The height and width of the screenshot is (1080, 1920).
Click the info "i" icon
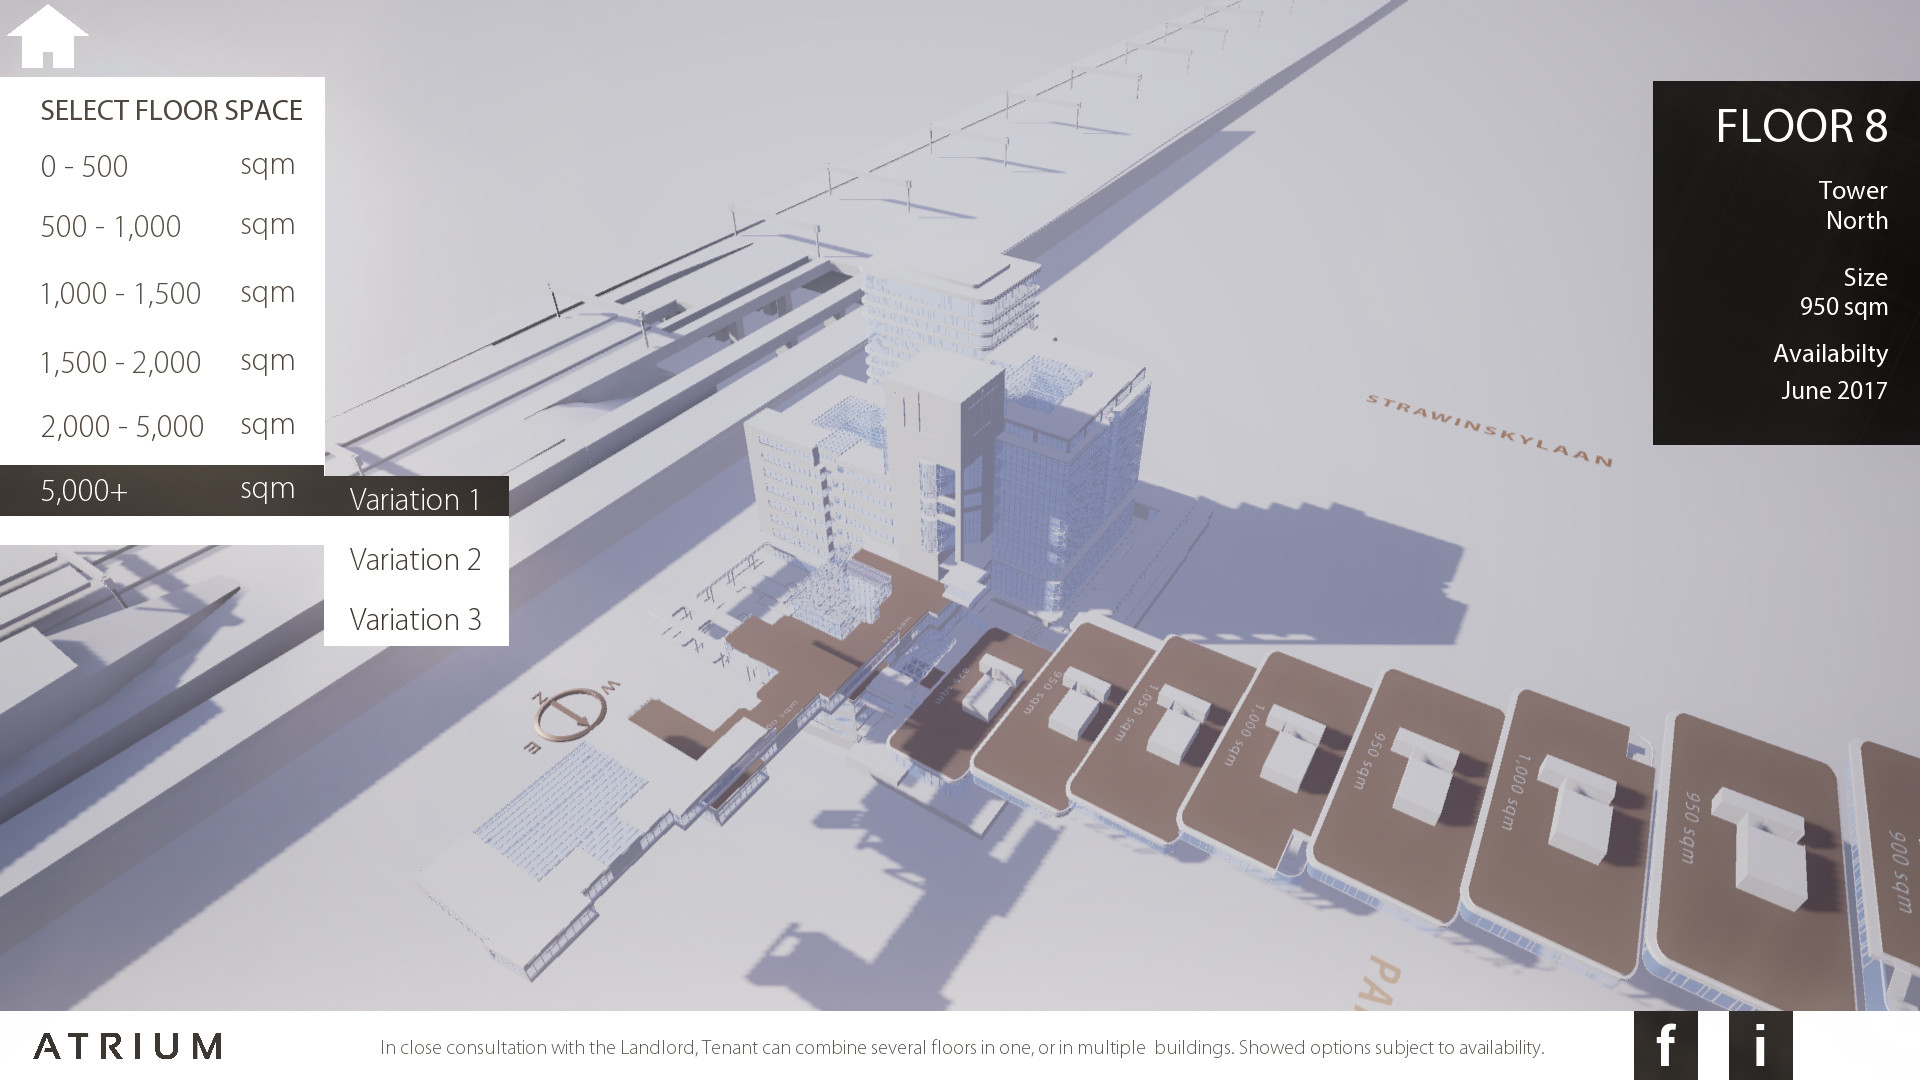point(1763,1047)
